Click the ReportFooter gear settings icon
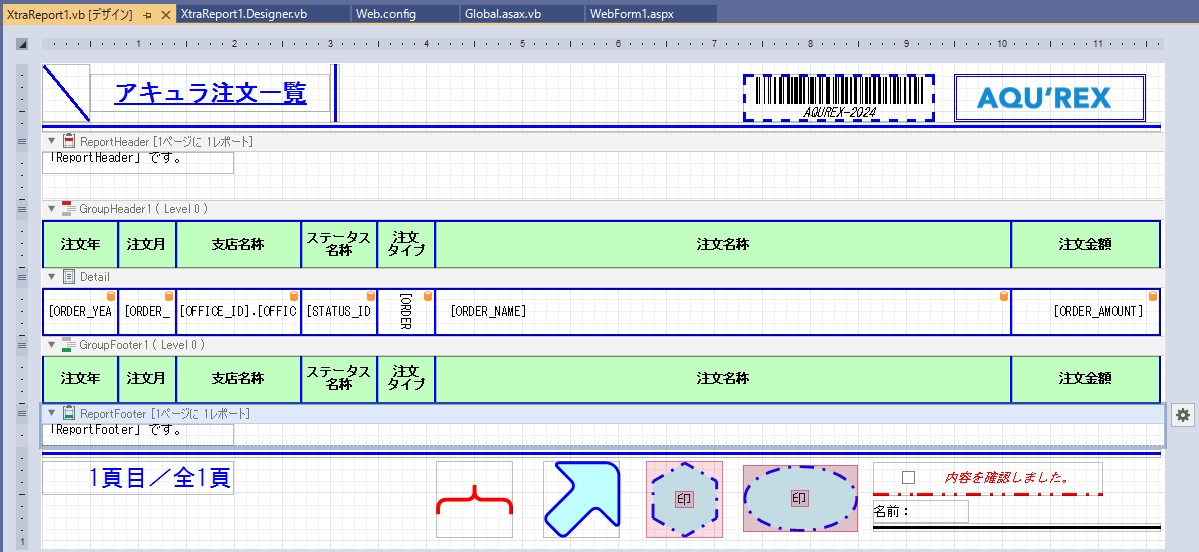The height and width of the screenshot is (552, 1199). point(1182,414)
